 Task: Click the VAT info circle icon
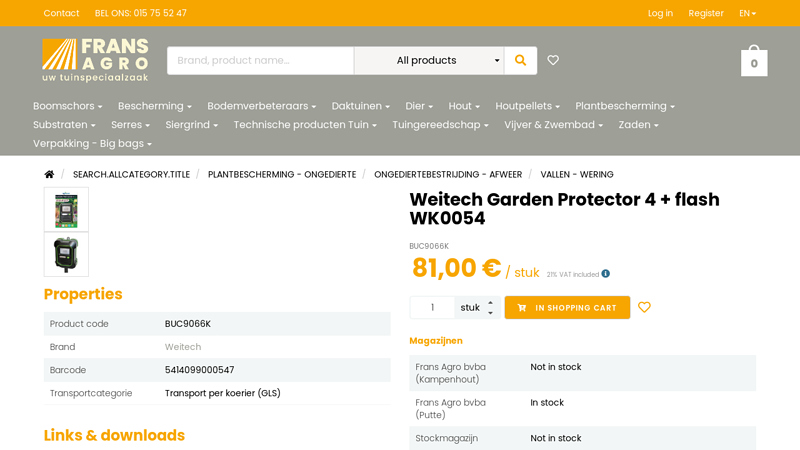pos(606,273)
